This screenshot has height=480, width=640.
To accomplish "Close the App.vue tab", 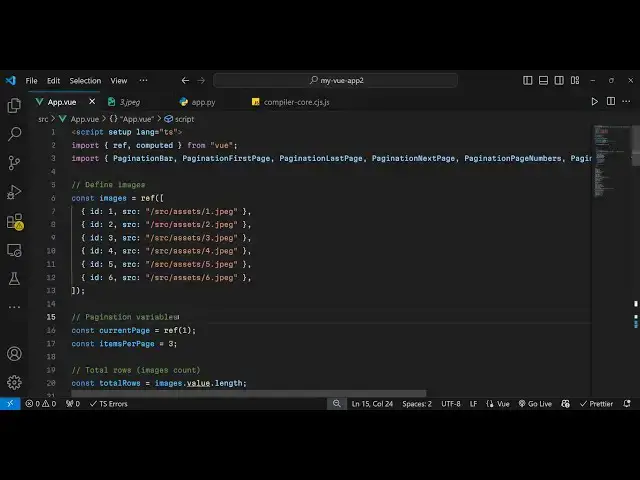I will [x=92, y=102].
